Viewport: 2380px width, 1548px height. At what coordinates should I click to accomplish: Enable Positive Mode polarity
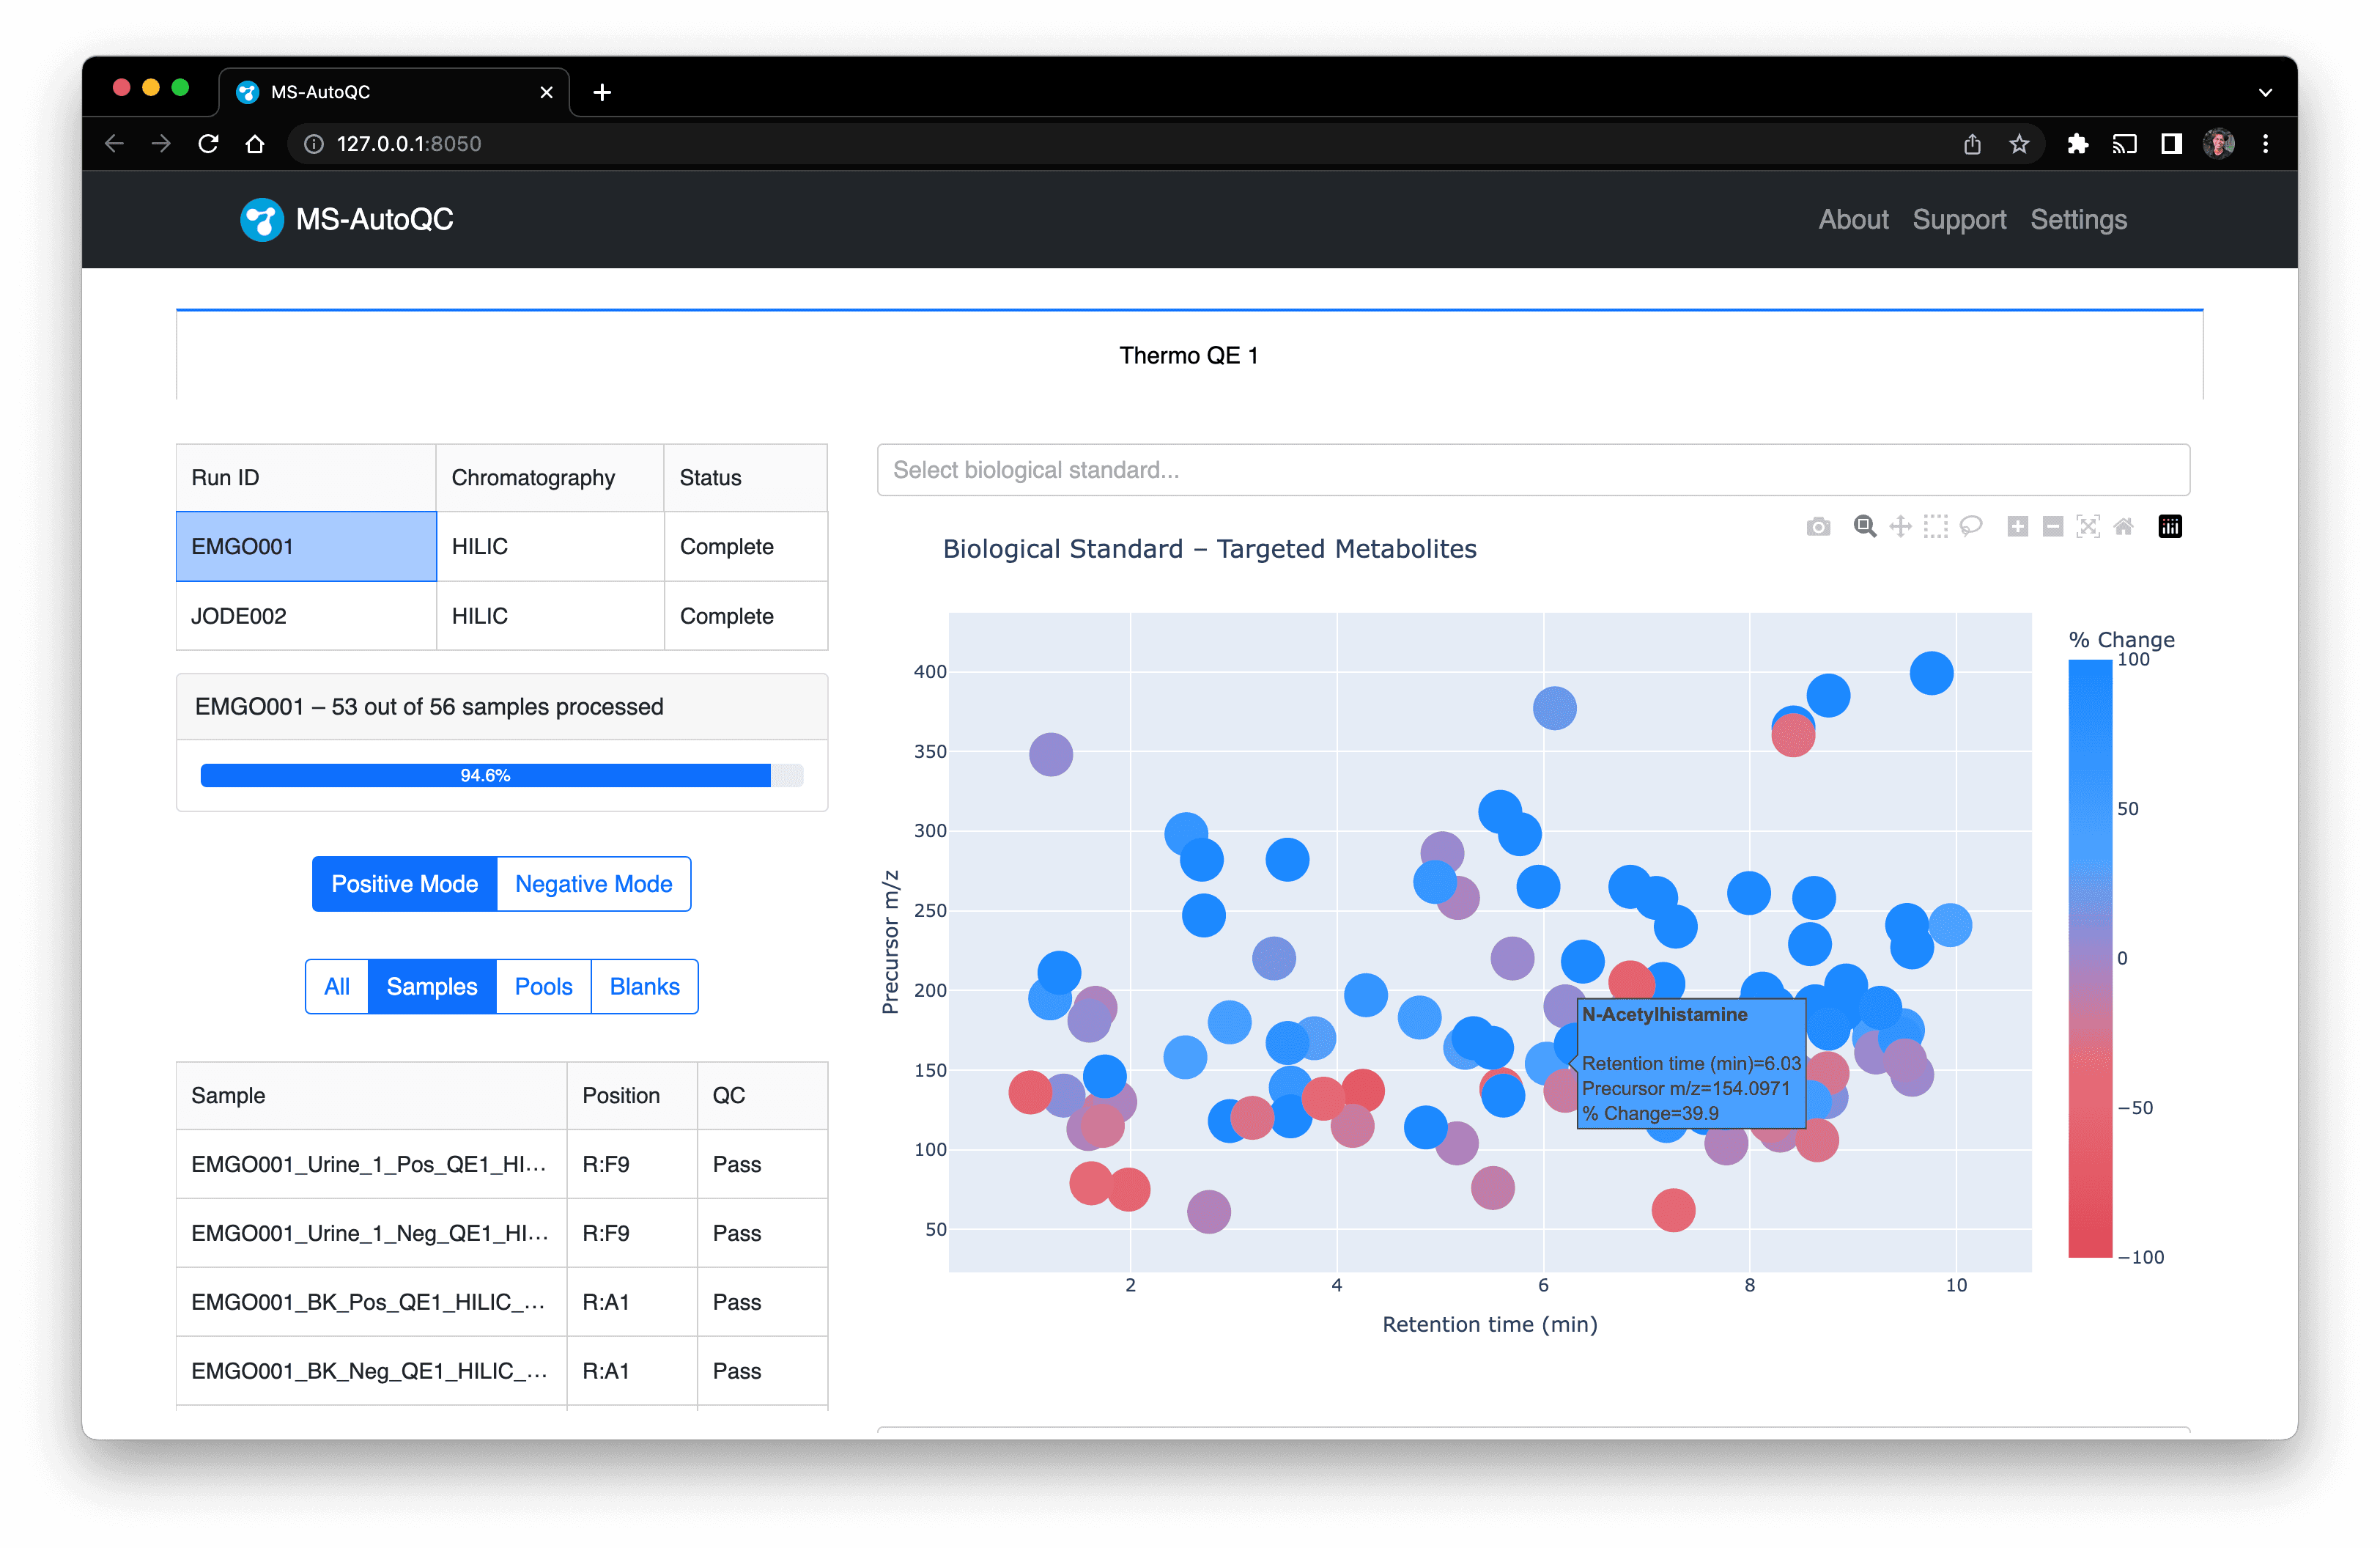click(404, 884)
